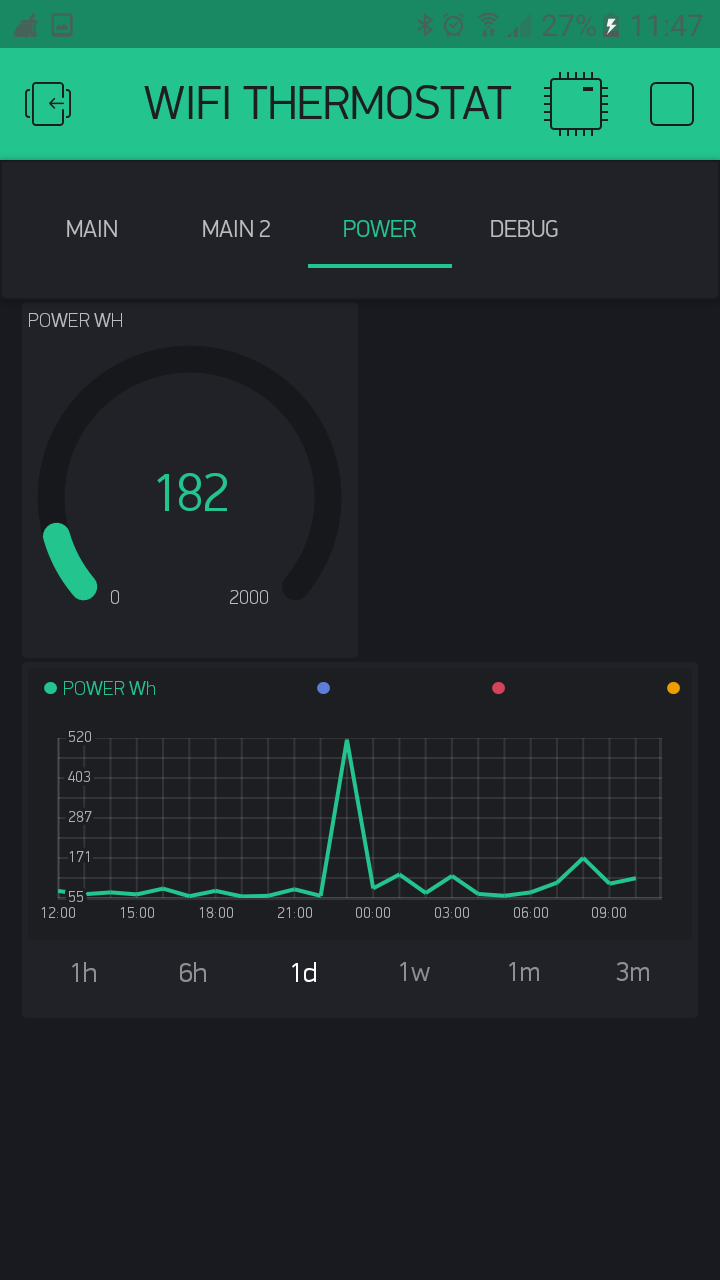Toggle the blue legend dot series
Image resolution: width=720 pixels, height=1280 pixels.
pyautogui.click(x=323, y=688)
